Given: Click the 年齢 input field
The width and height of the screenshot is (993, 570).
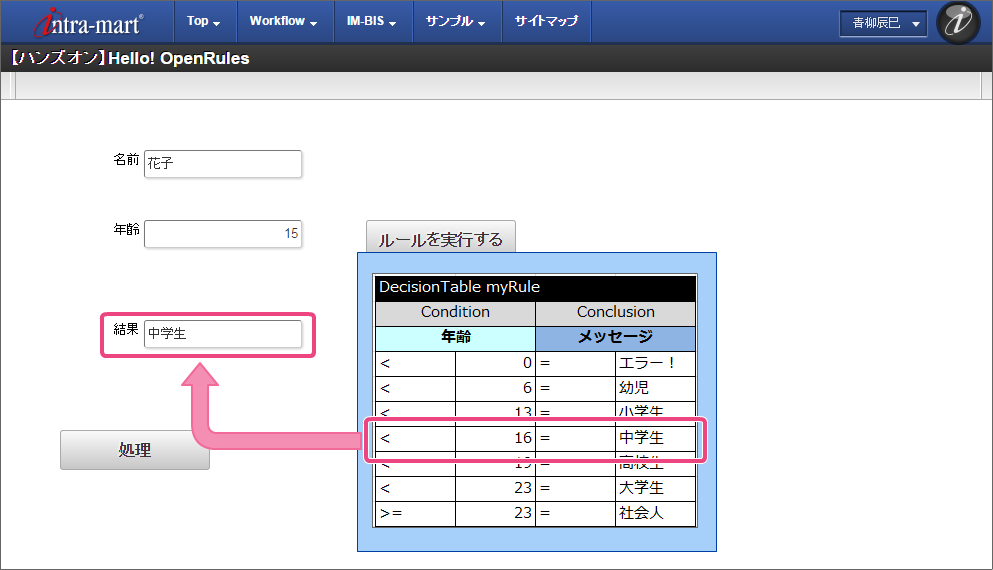Looking at the screenshot, I should pos(223,234).
